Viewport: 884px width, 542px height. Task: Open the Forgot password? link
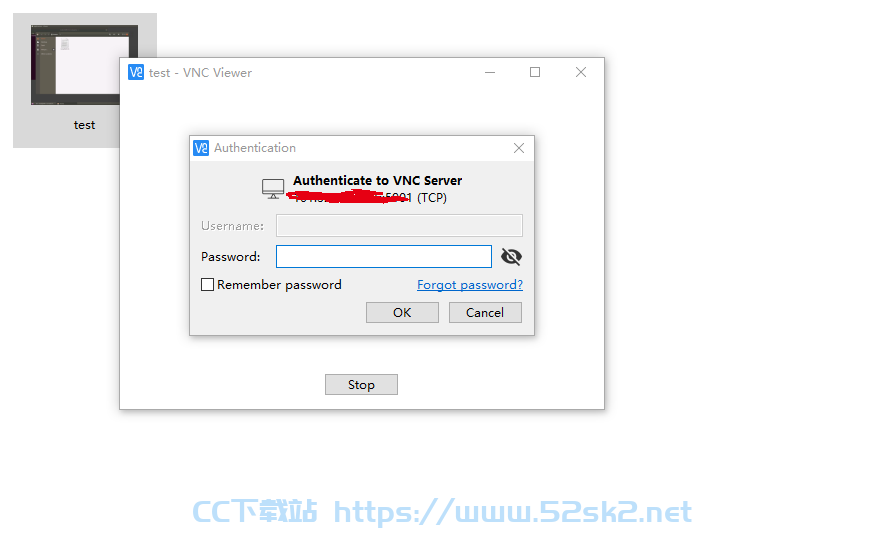pyautogui.click(x=470, y=285)
